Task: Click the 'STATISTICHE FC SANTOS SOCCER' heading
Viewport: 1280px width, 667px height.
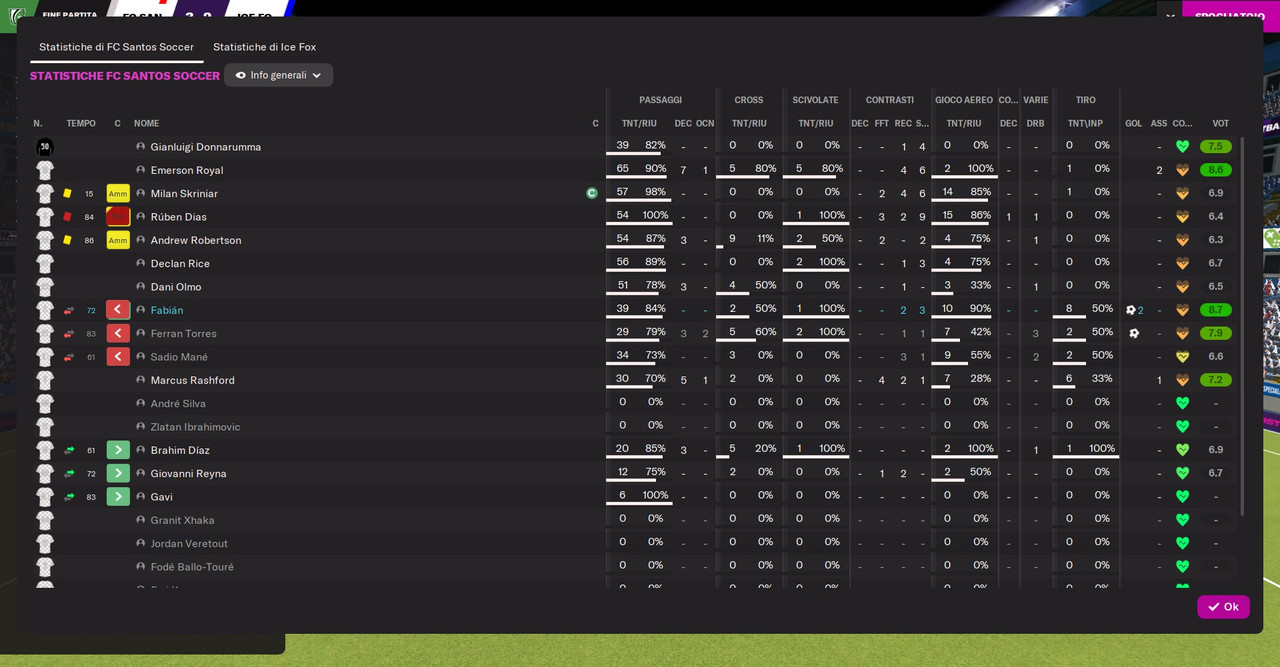Action: (125, 76)
